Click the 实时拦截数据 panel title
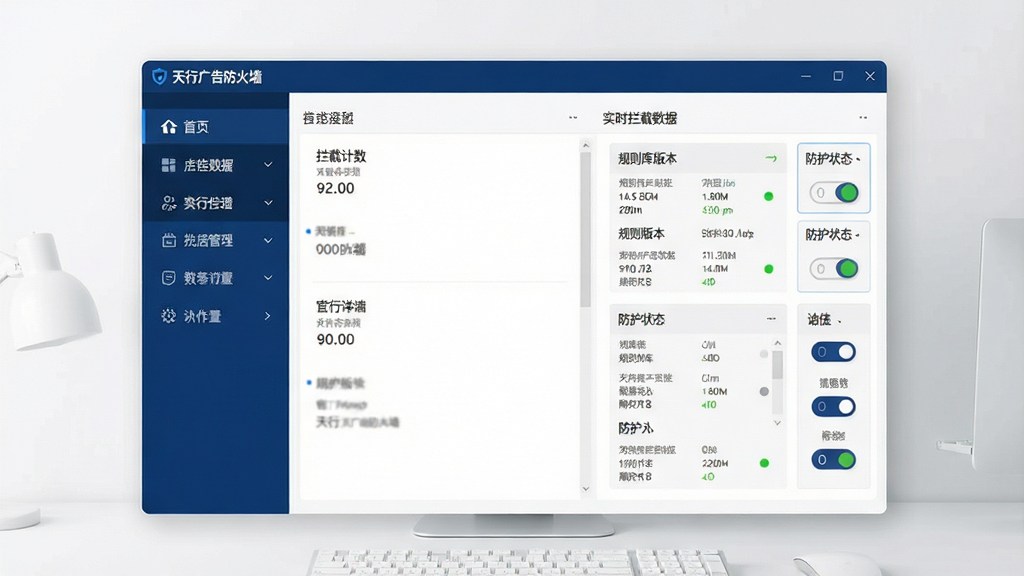This screenshot has height=576, width=1024. [x=639, y=118]
